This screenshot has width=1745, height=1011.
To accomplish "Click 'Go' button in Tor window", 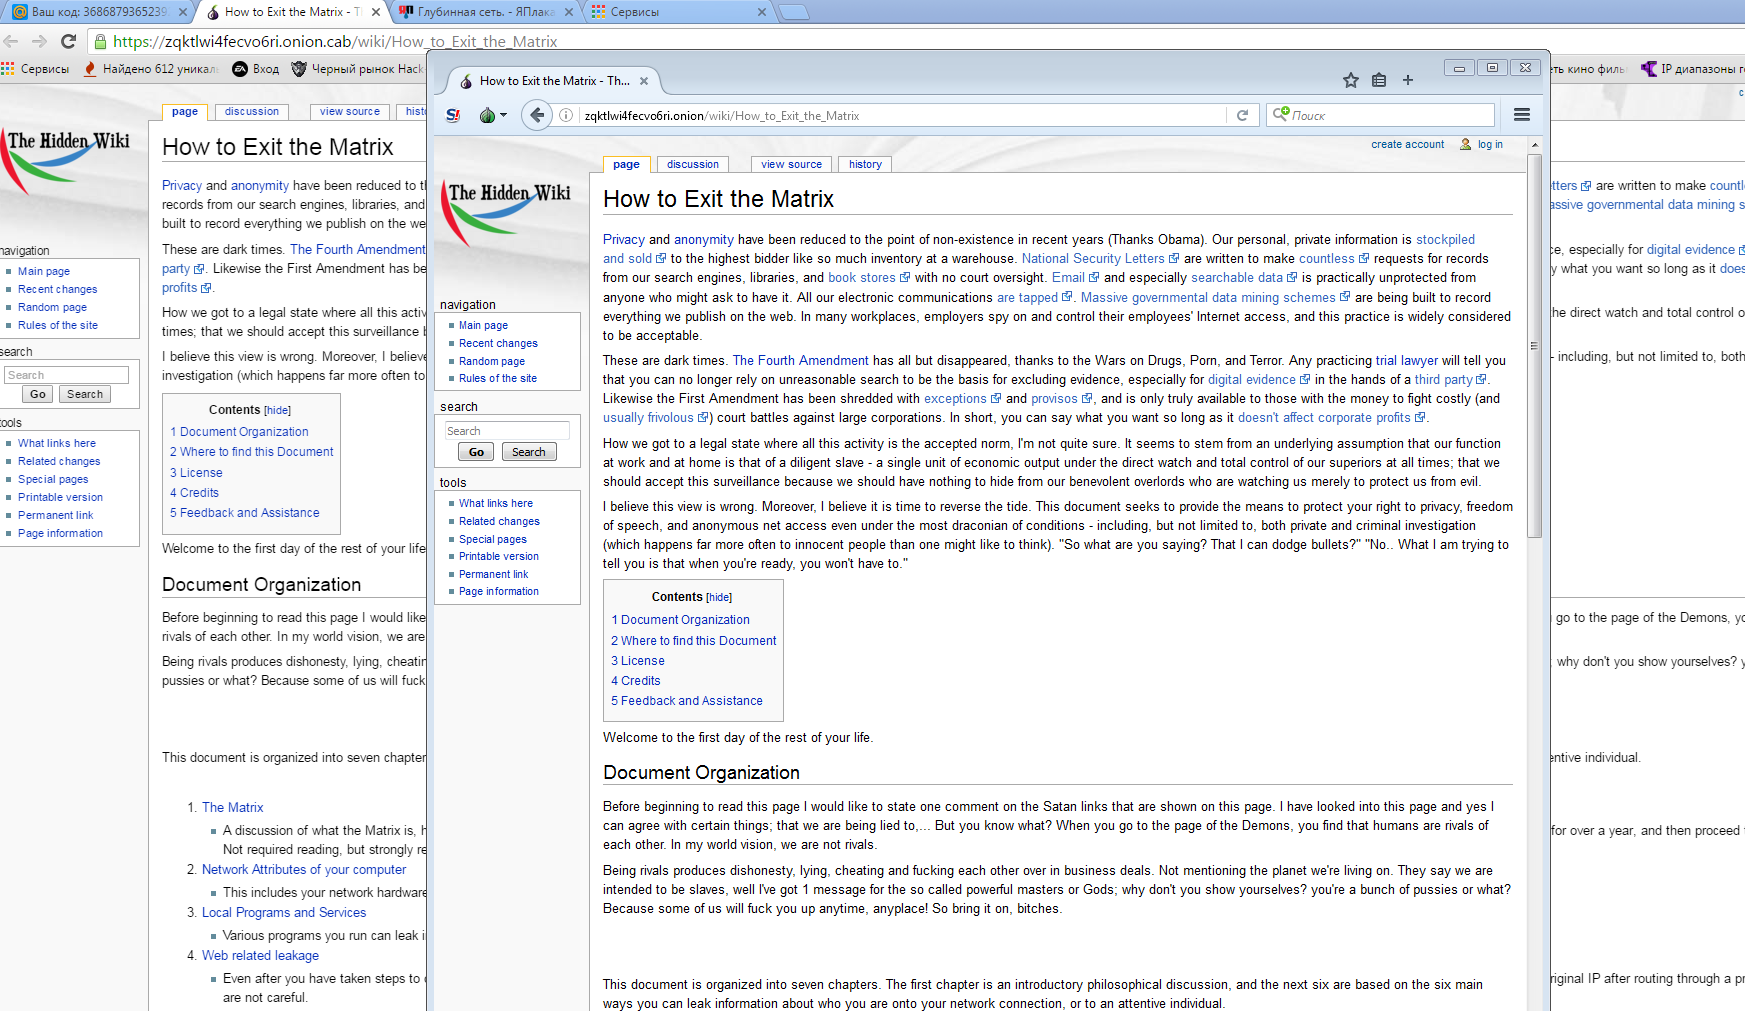I will click(x=476, y=452).
